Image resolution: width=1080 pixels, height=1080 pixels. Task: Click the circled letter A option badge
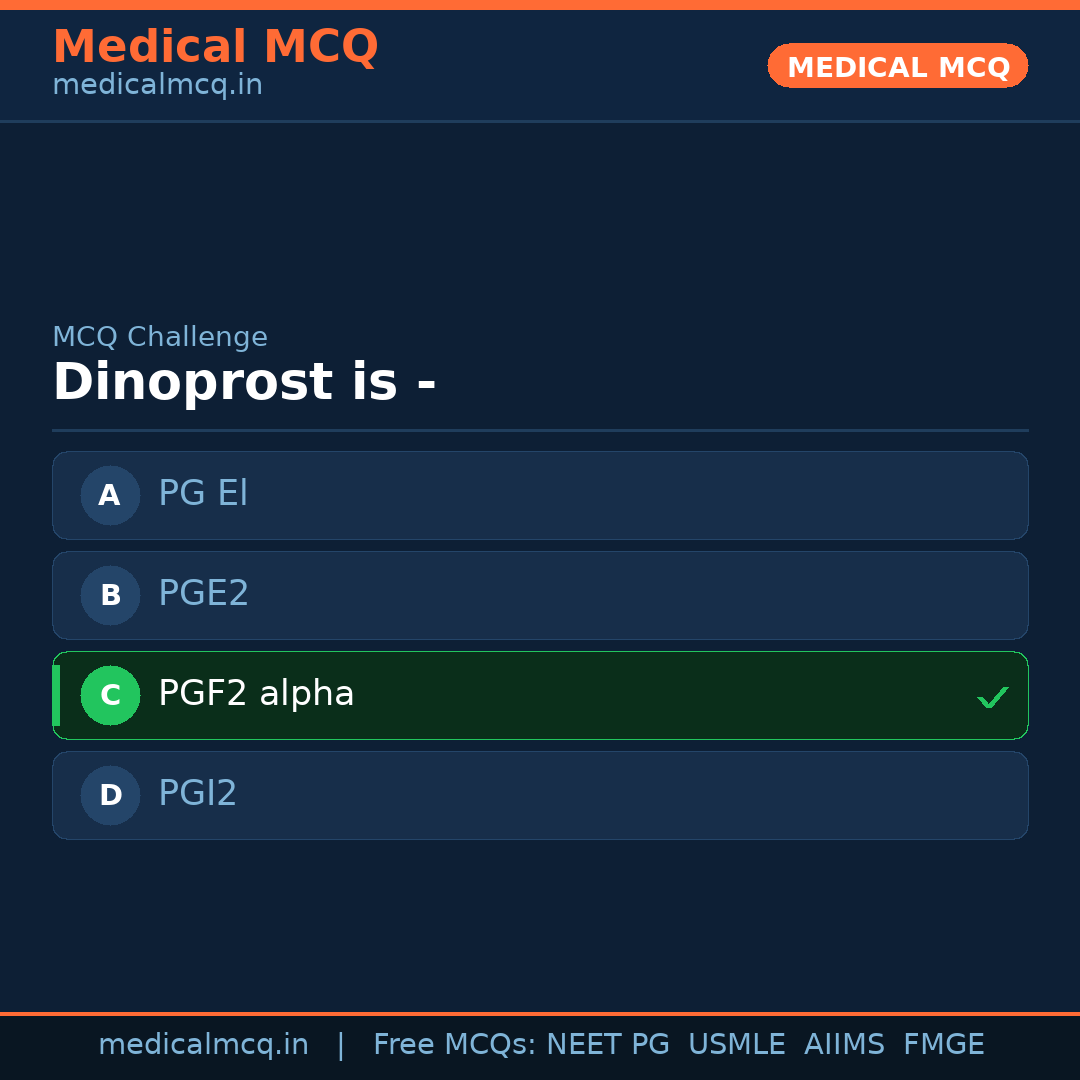[110, 495]
